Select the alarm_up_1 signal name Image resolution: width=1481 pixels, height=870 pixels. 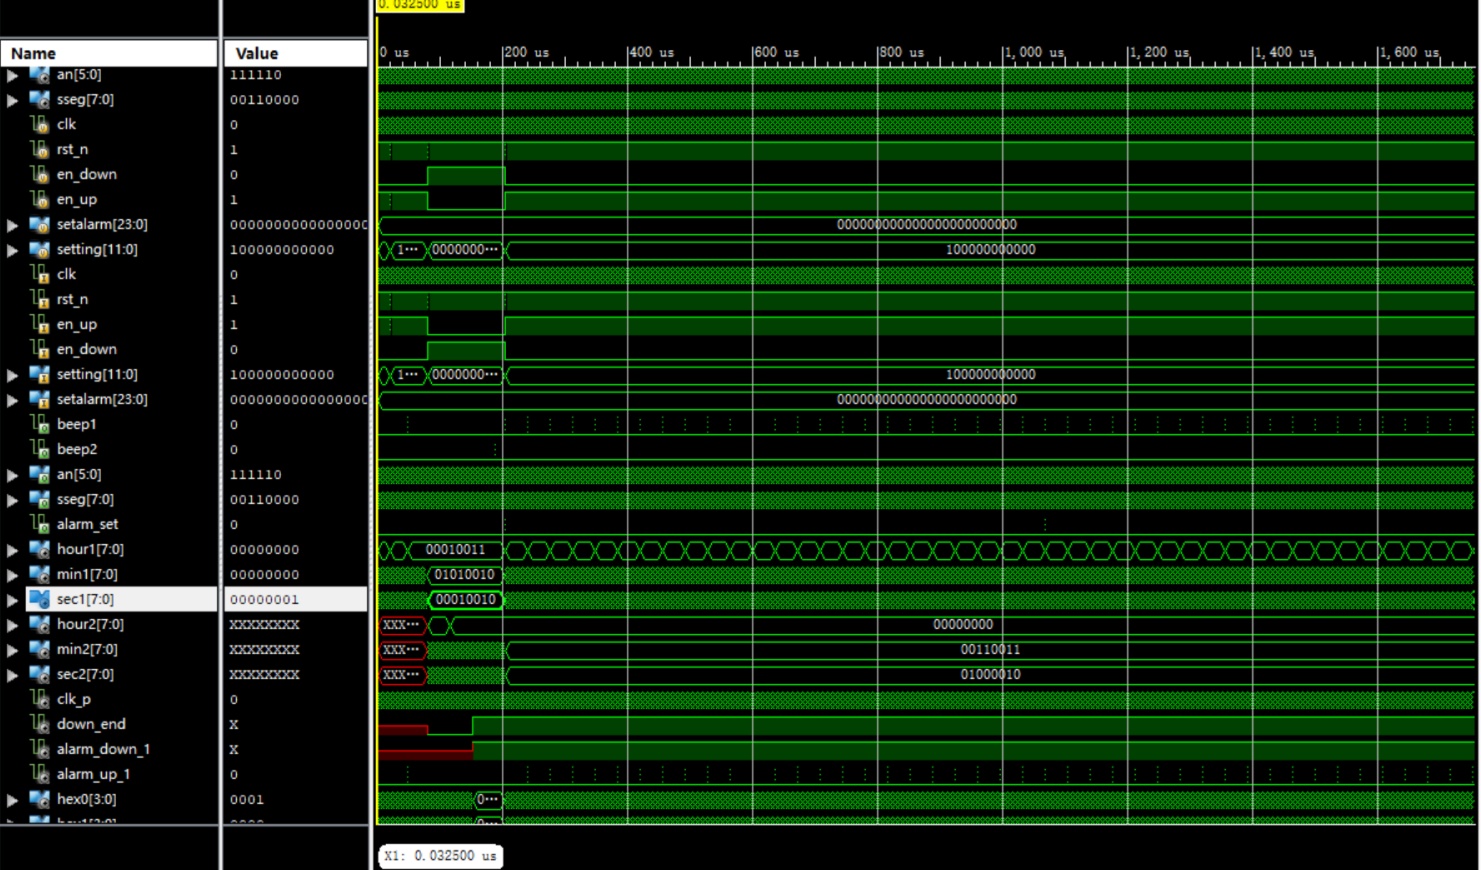pos(93,774)
